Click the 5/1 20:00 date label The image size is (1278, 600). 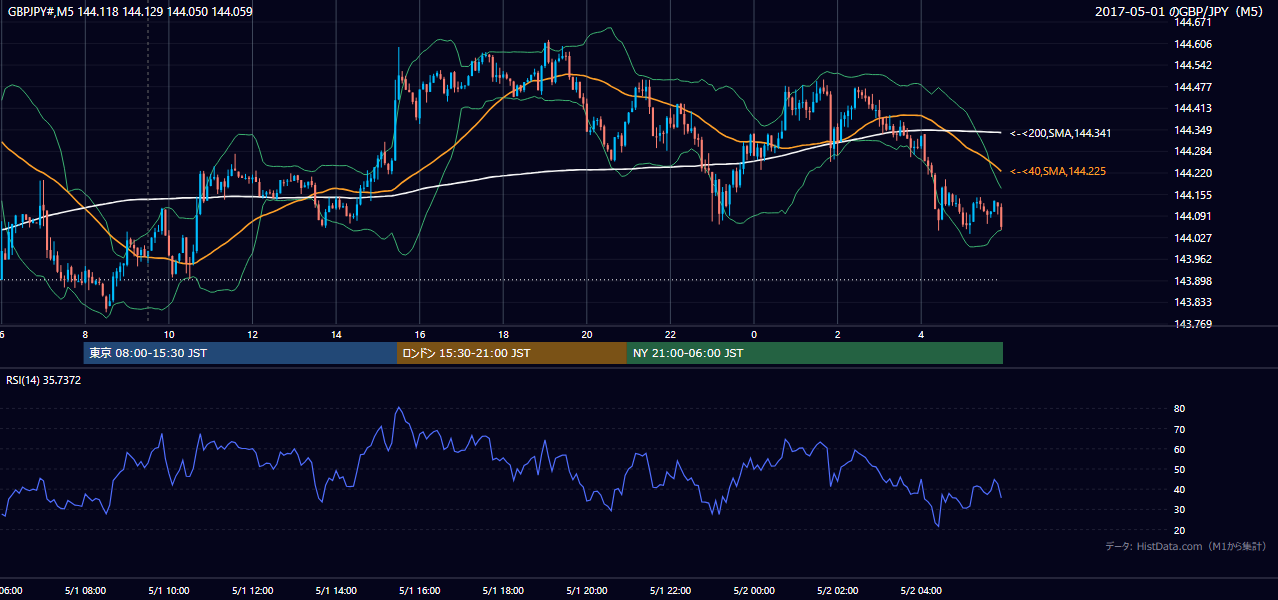(x=587, y=591)
